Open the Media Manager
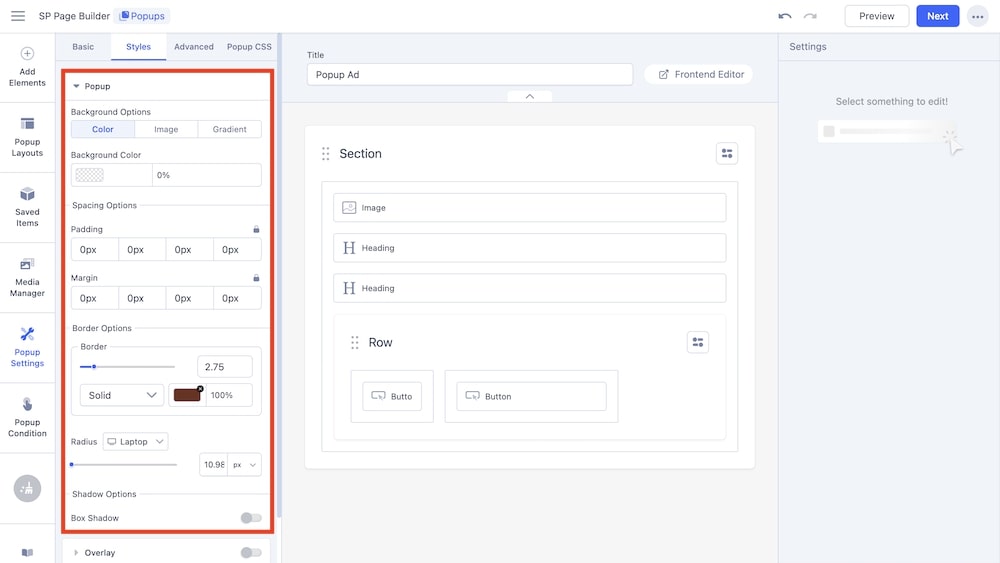 point(27,276)
